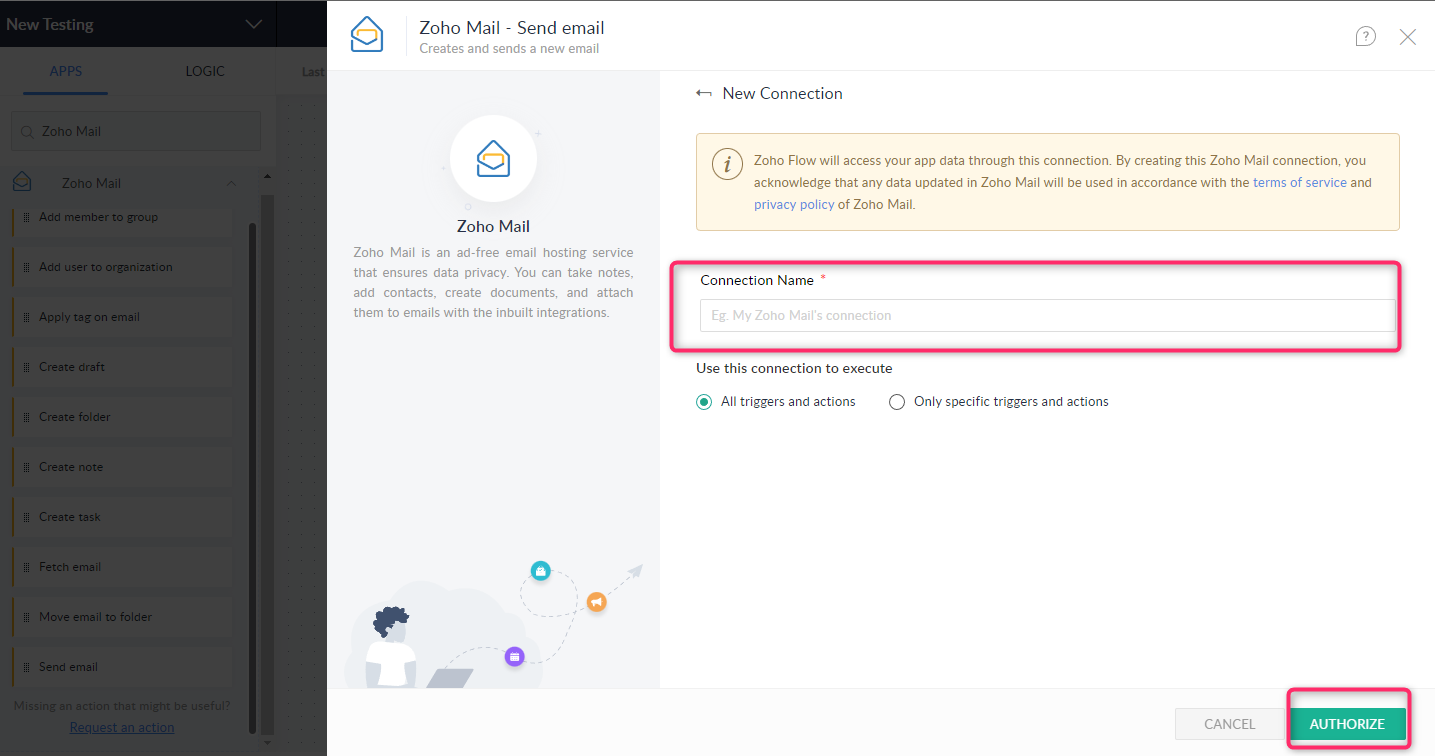Click the CANCEL button

1228,723
